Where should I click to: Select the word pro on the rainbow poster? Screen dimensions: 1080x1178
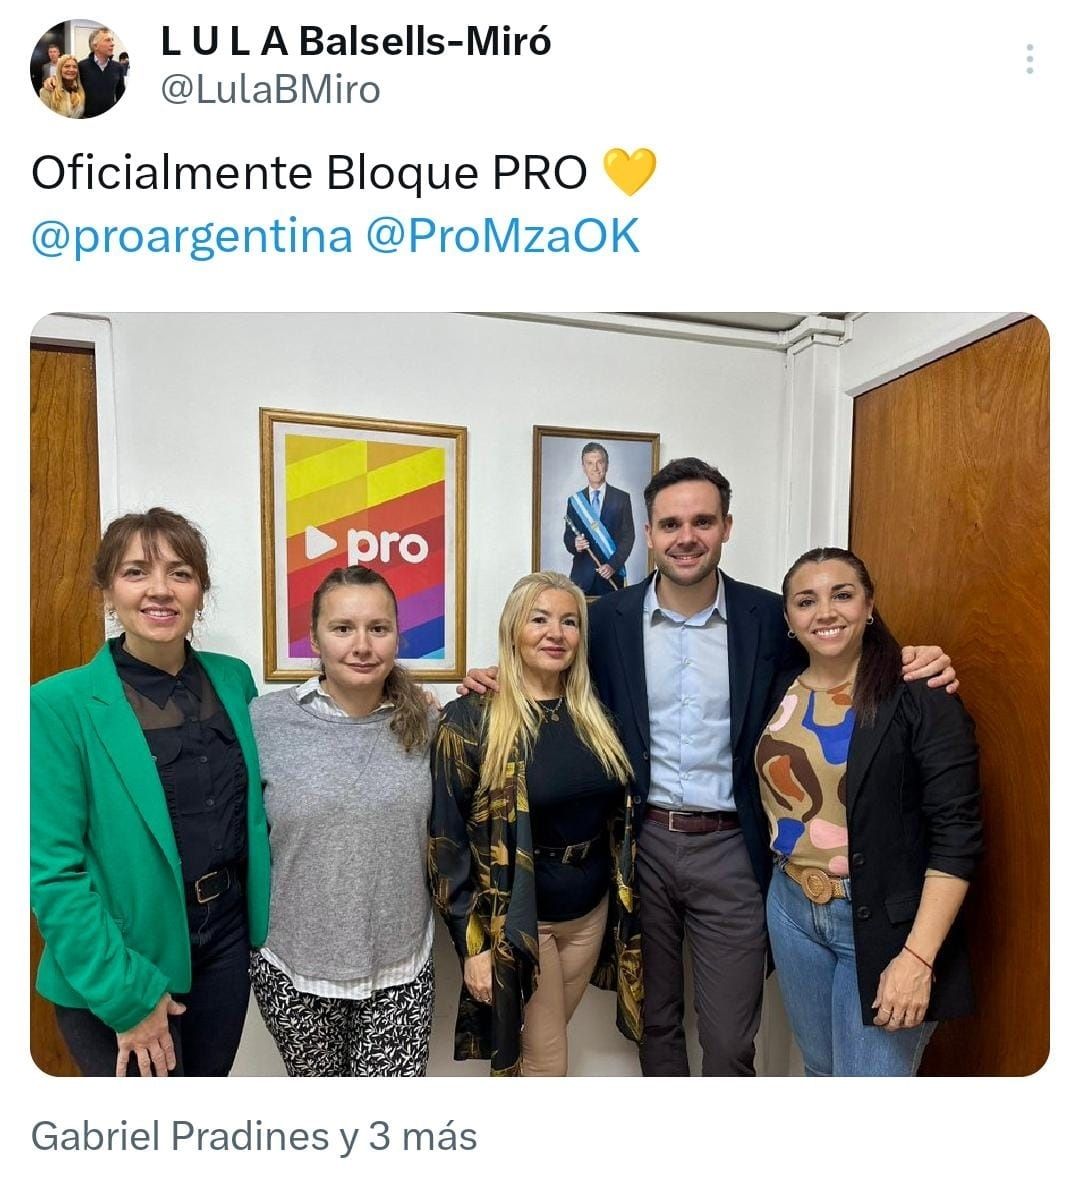pos(386,549)
